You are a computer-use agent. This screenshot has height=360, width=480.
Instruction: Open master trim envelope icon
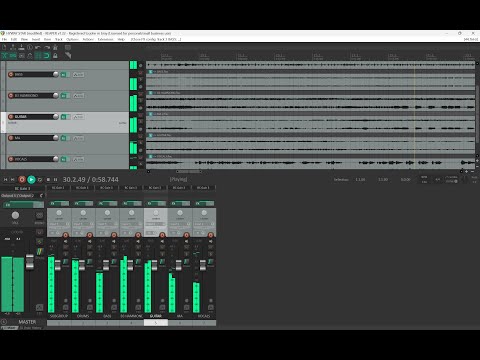coord(39,307)
